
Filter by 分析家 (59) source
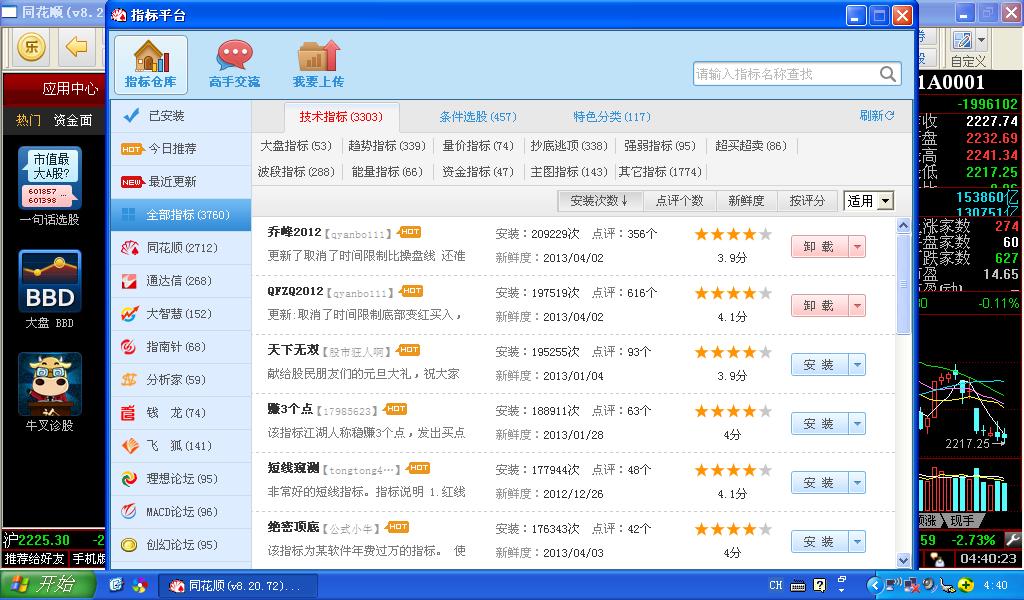coord(181,380)
